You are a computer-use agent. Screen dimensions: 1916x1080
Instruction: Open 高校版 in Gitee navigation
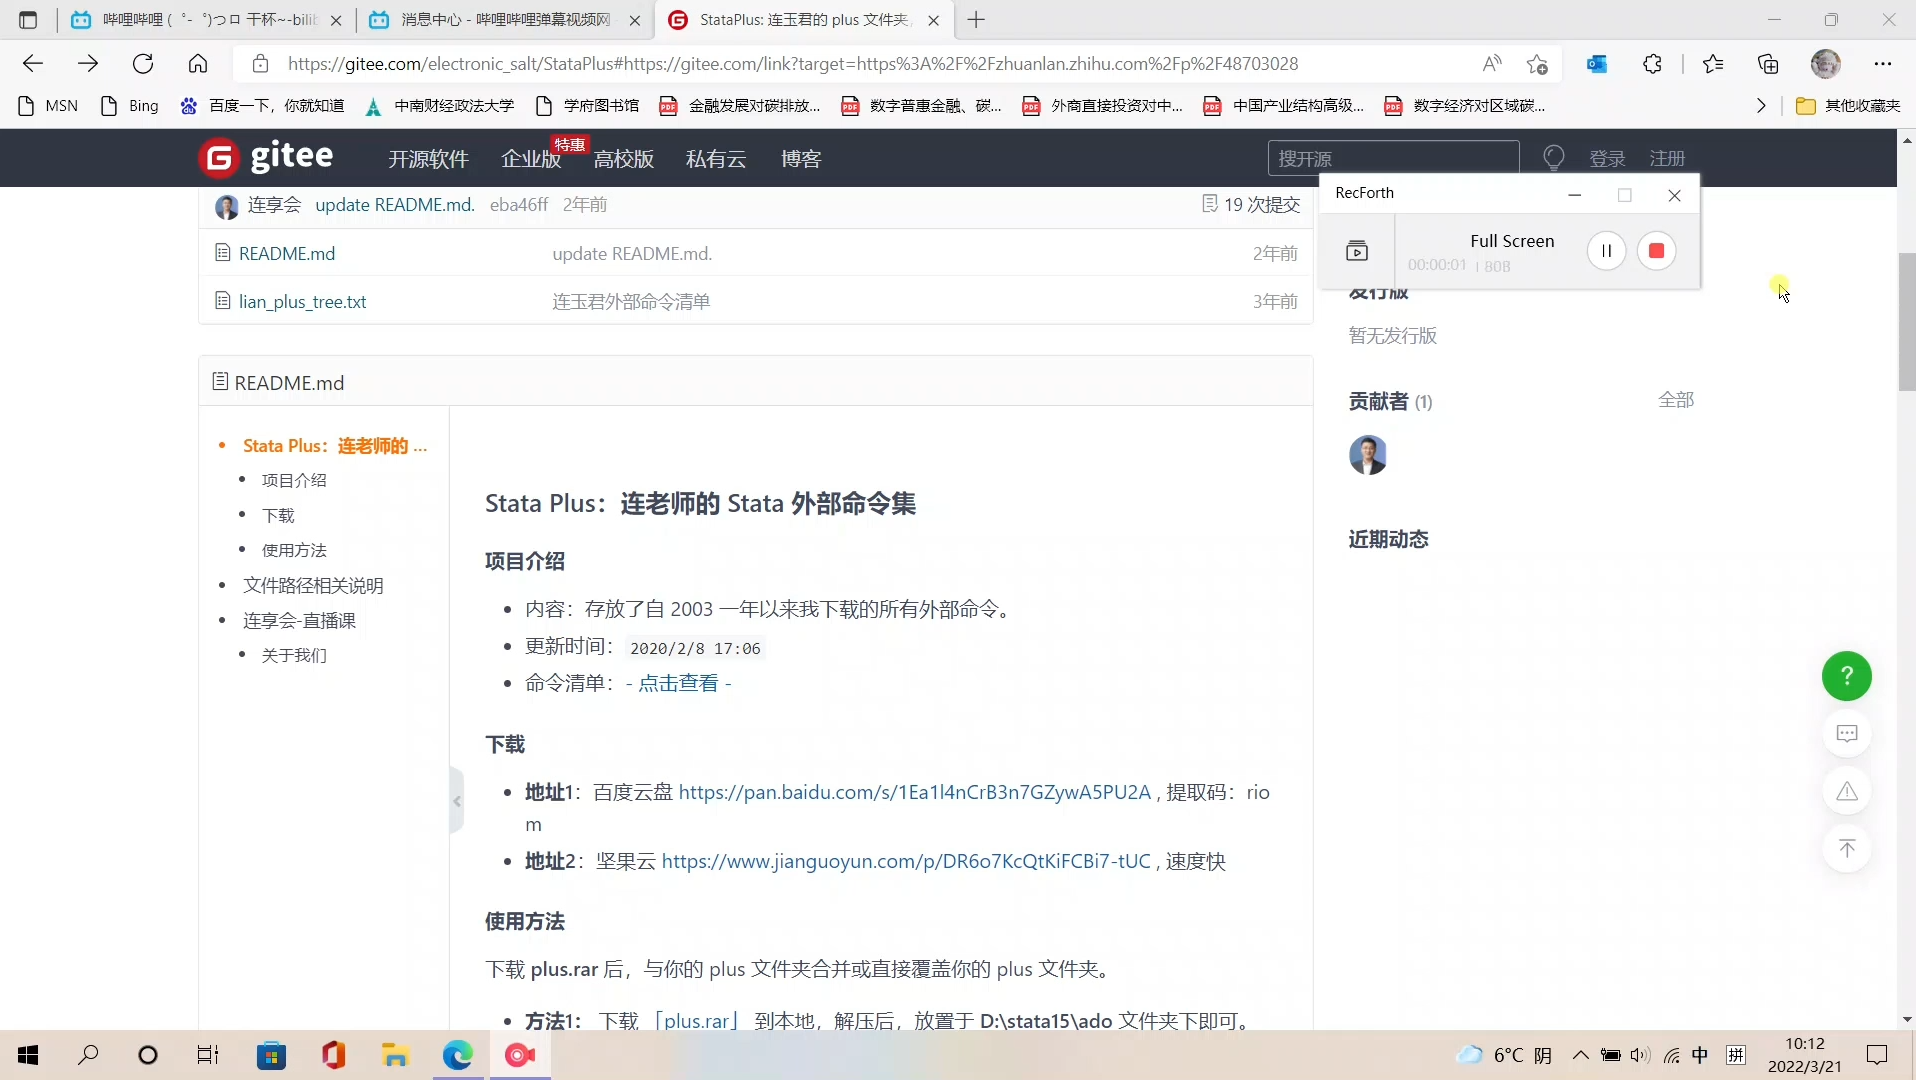pos(623,159)
